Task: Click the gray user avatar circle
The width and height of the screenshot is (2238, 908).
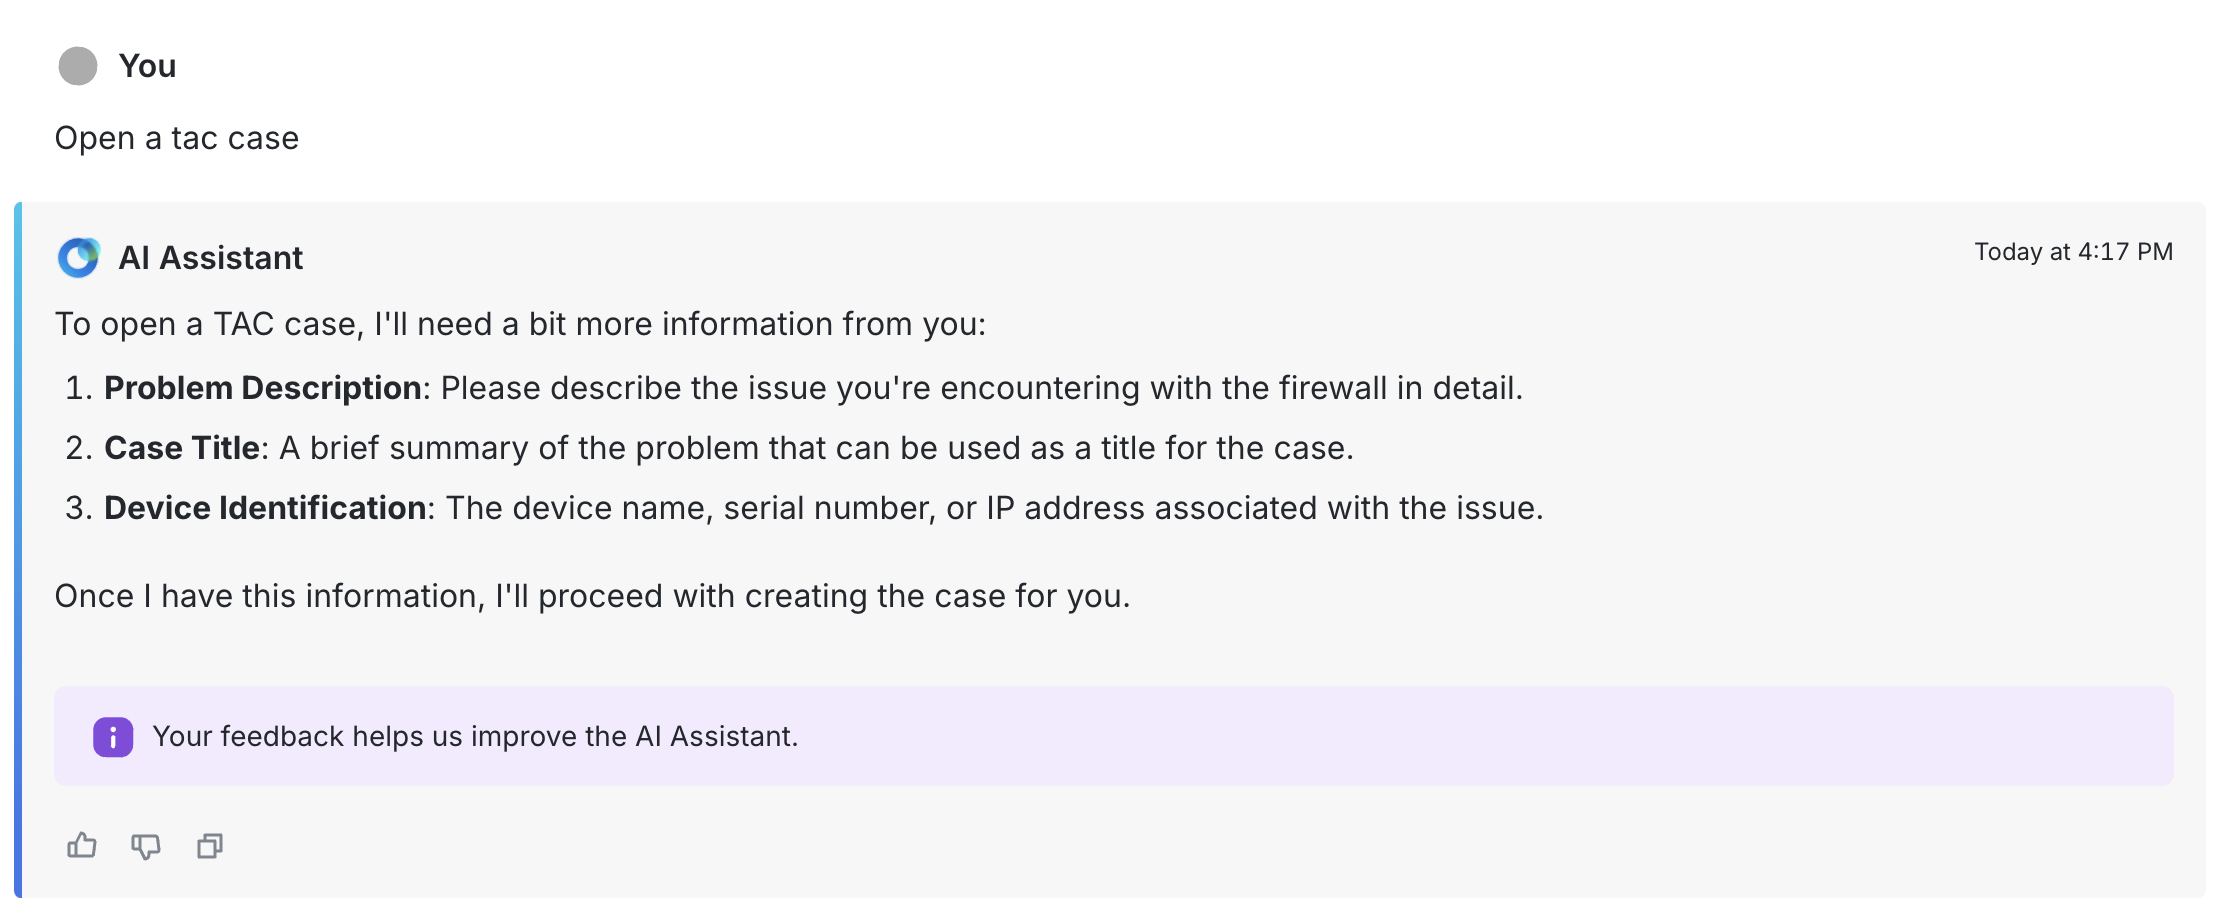Action: [x=78, y=66]
